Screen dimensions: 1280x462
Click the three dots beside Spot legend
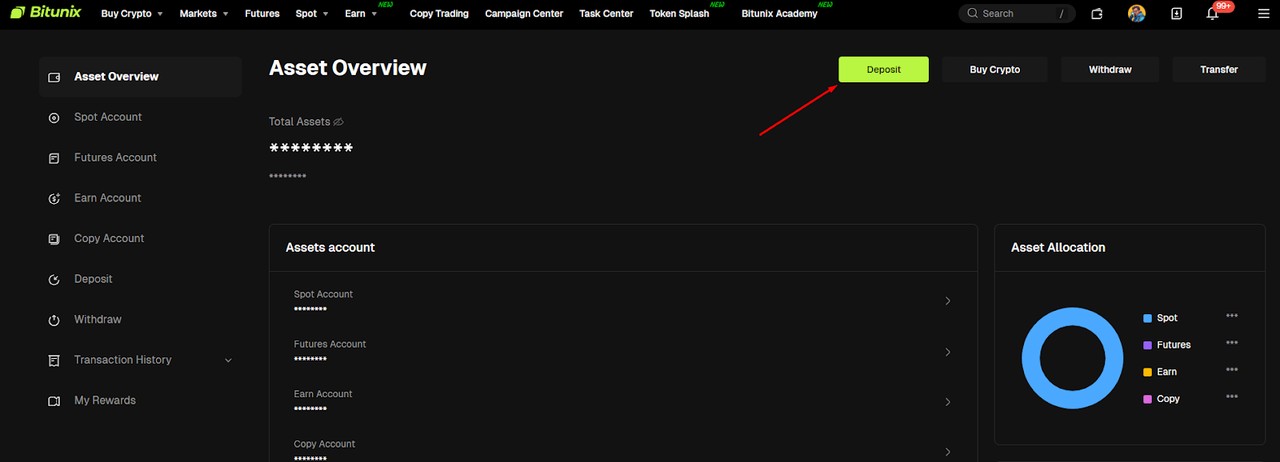(x=1231, y=316)
